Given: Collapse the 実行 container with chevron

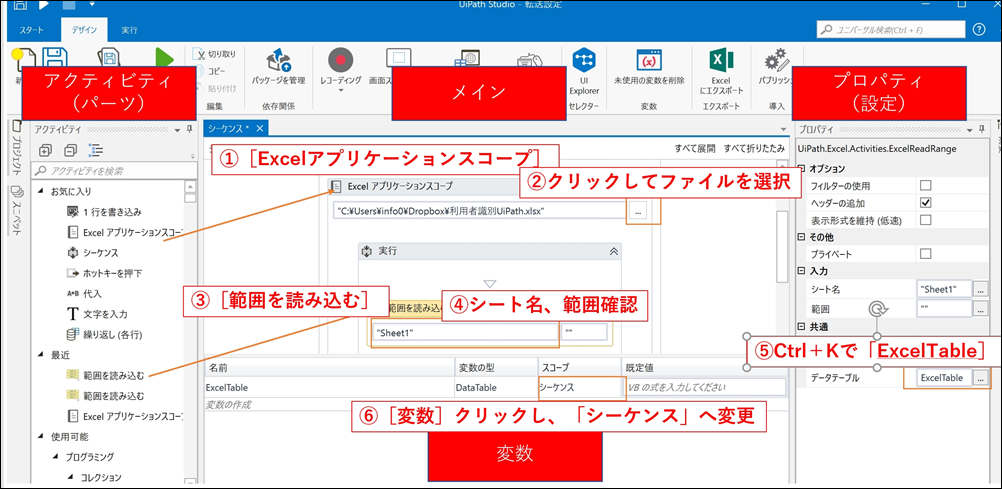Looking at the screenshot, I should click(x=613, y=252).
